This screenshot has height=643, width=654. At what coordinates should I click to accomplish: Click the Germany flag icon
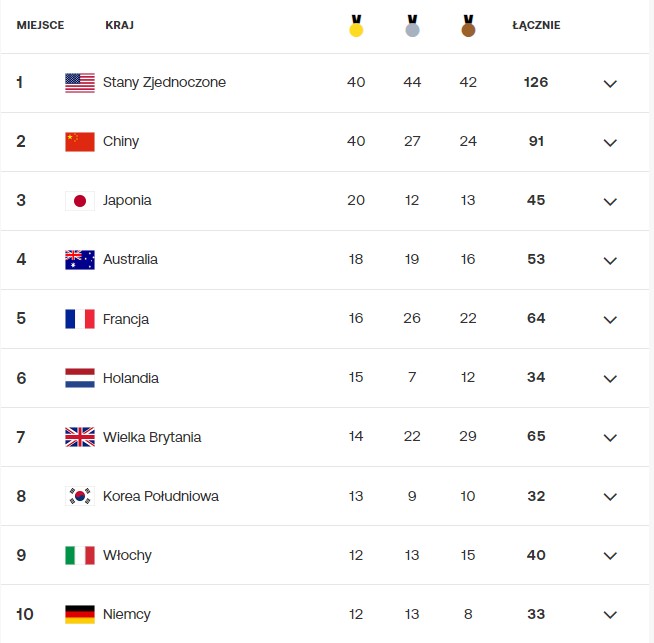(80, 614)
